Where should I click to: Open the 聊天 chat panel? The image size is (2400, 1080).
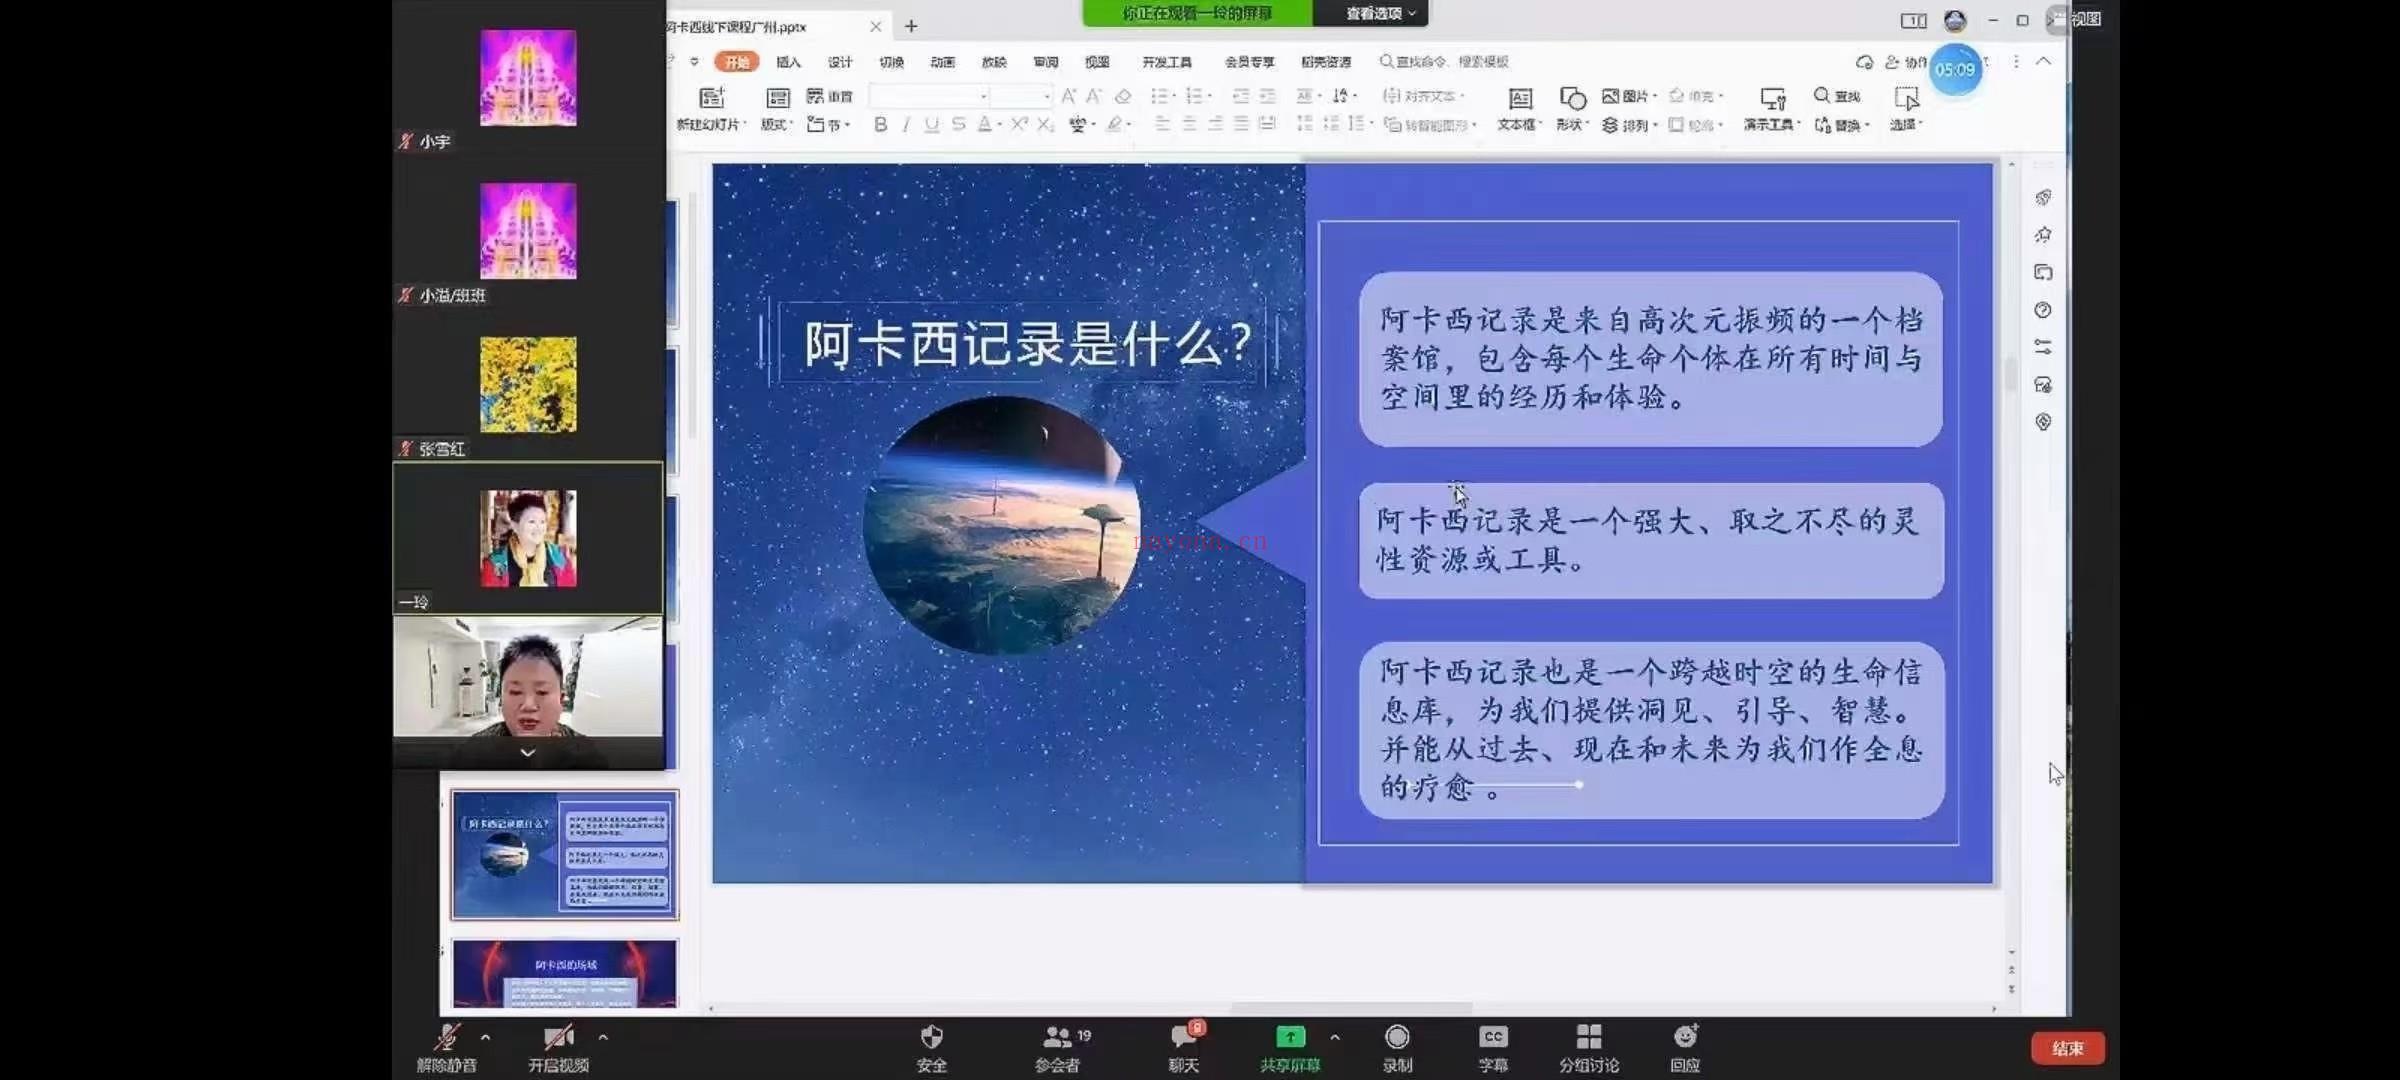pos(1184,1047)
